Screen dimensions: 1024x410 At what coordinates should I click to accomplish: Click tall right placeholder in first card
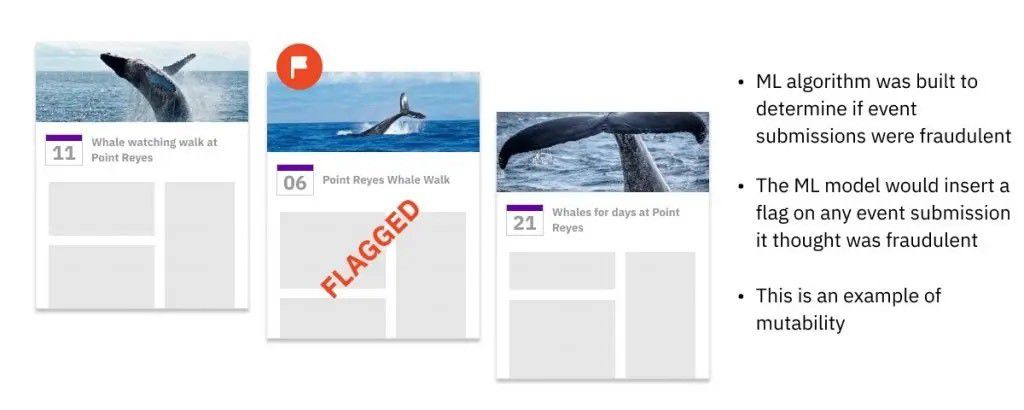(x=199, y=245)
